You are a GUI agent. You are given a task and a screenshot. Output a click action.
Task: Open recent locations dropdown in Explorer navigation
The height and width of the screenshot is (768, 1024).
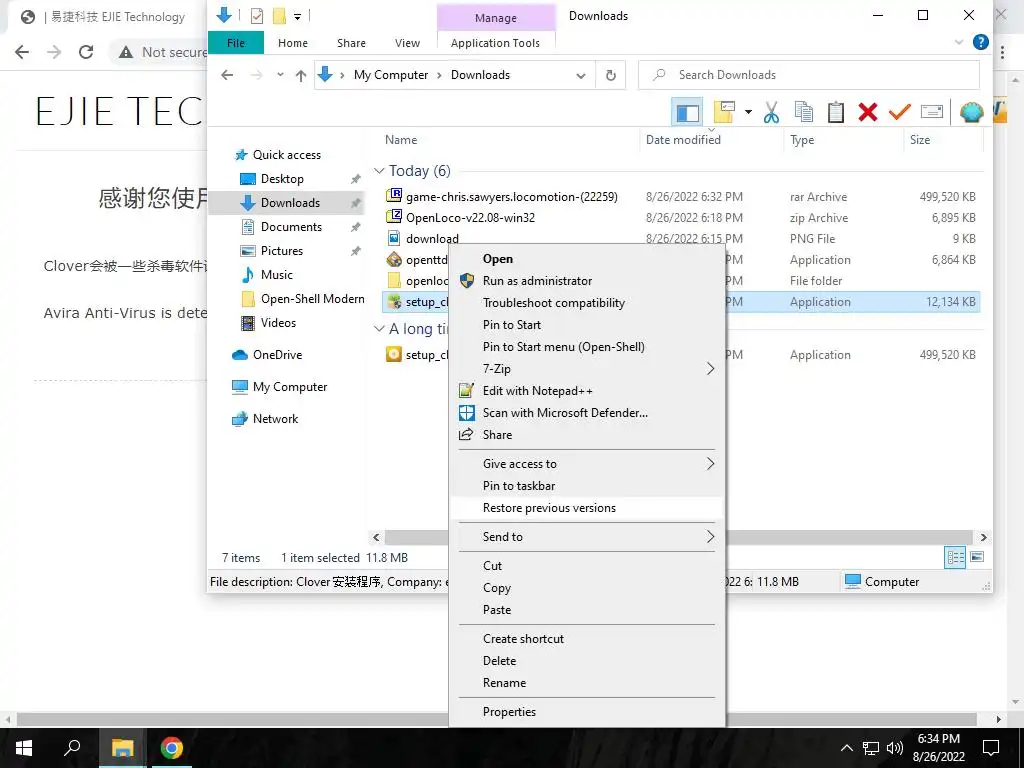(280, 75)
